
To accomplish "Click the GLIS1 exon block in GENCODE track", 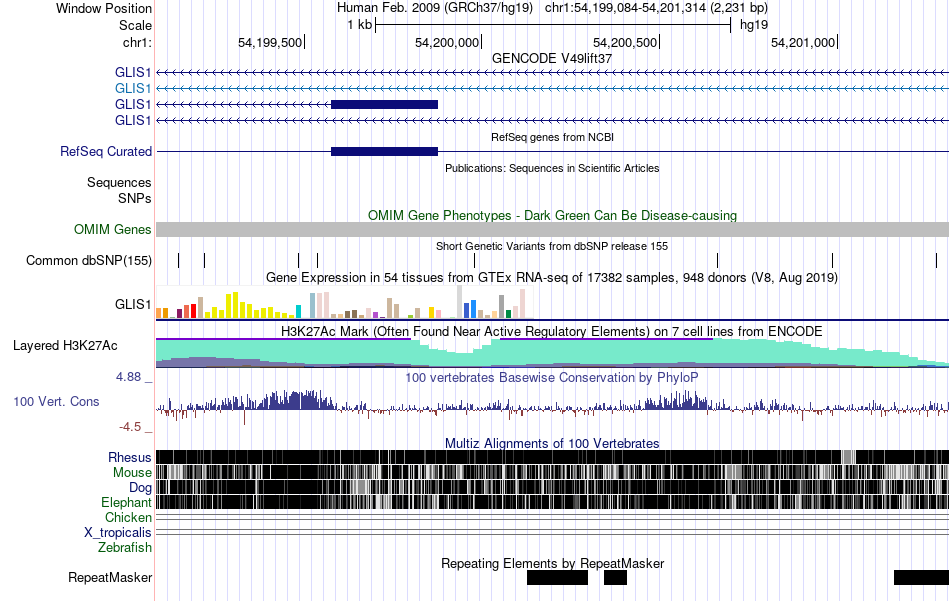I will [x=384, y=104].
